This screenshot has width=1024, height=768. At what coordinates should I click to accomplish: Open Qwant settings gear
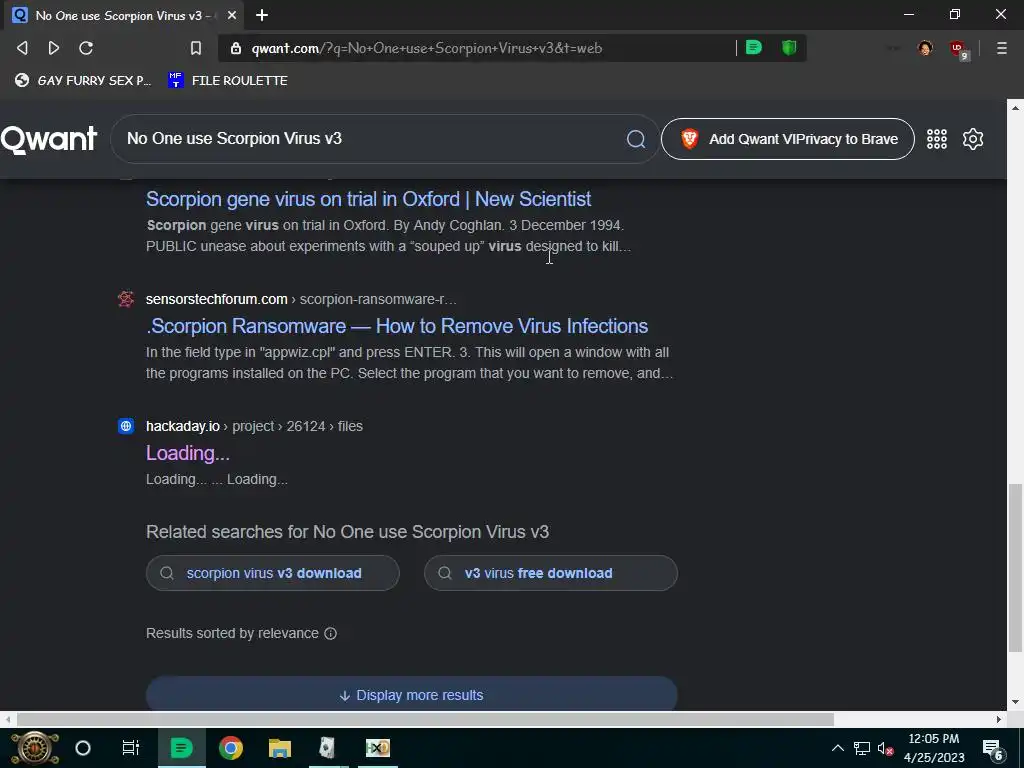click(x=973, y=139)
